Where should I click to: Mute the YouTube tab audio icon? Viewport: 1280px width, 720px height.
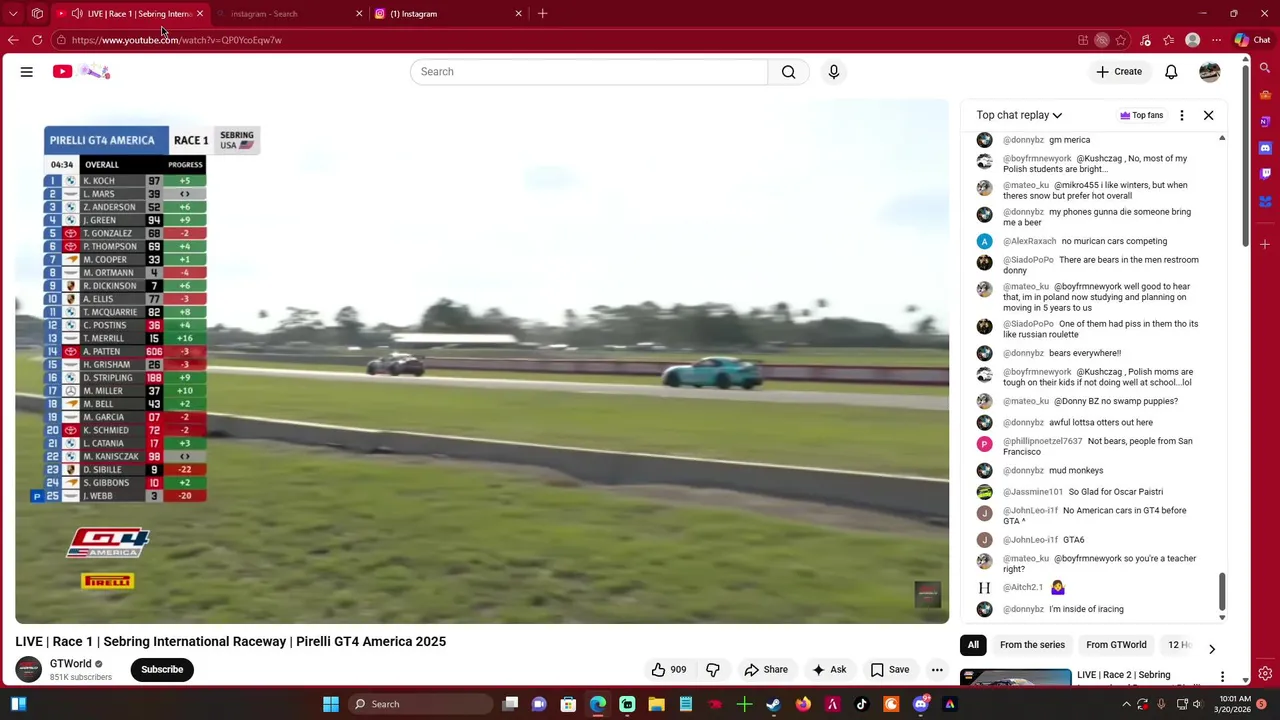(x=77, y=14)
